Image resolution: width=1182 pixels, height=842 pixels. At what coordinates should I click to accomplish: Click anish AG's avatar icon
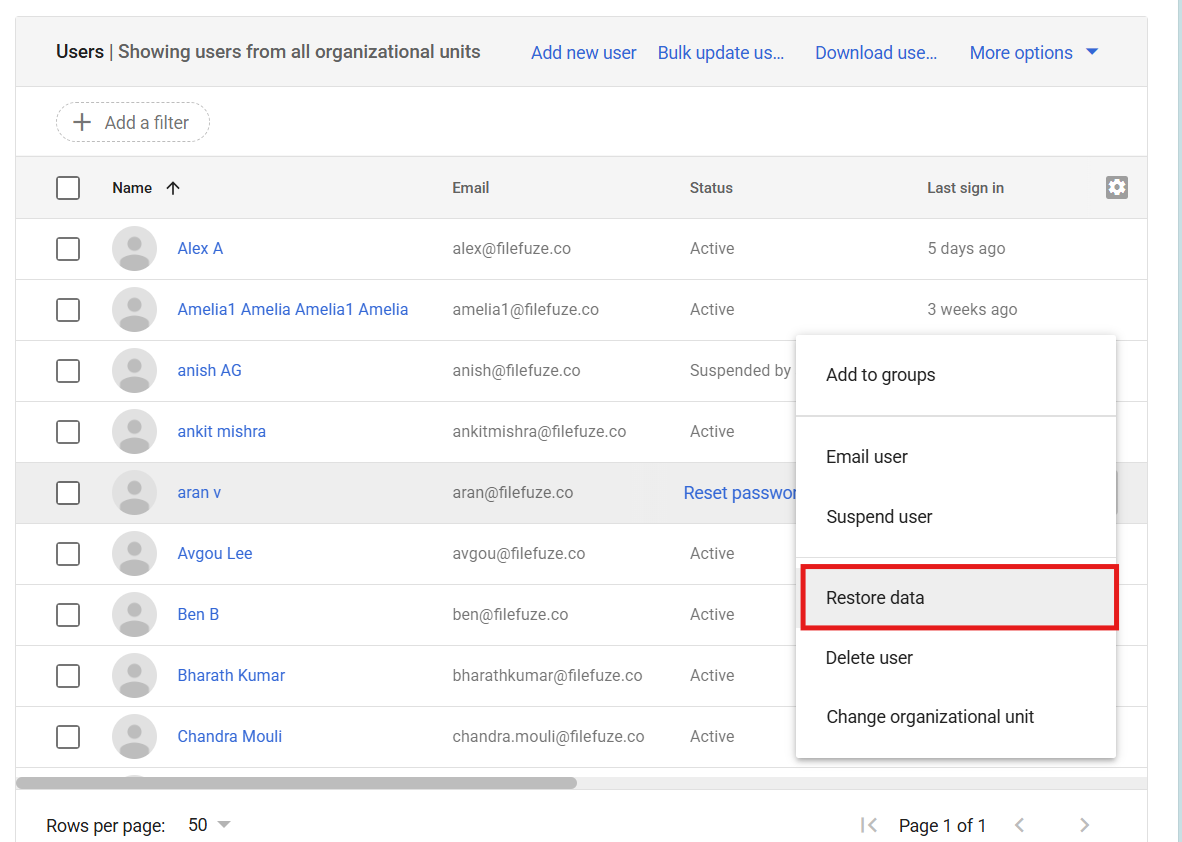point(134,370)
